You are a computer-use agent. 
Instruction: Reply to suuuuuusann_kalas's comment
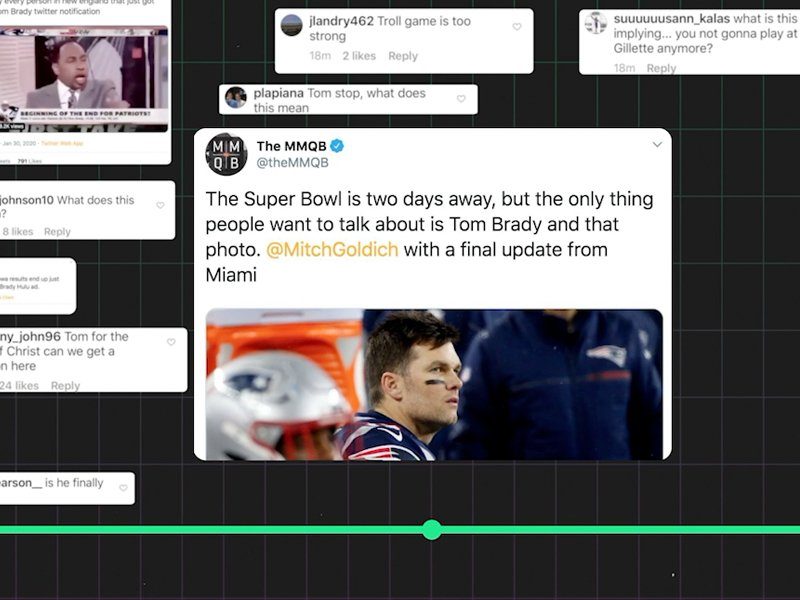click(x=661, y=68)
